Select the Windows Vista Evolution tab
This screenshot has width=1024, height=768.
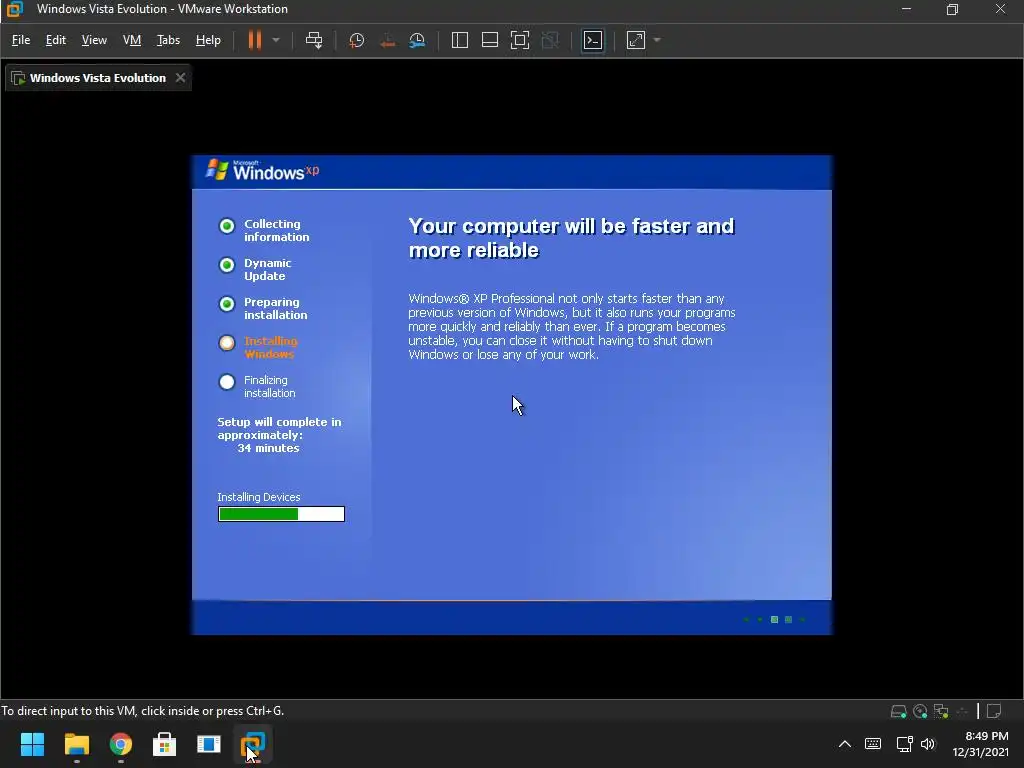coord(98,78)
